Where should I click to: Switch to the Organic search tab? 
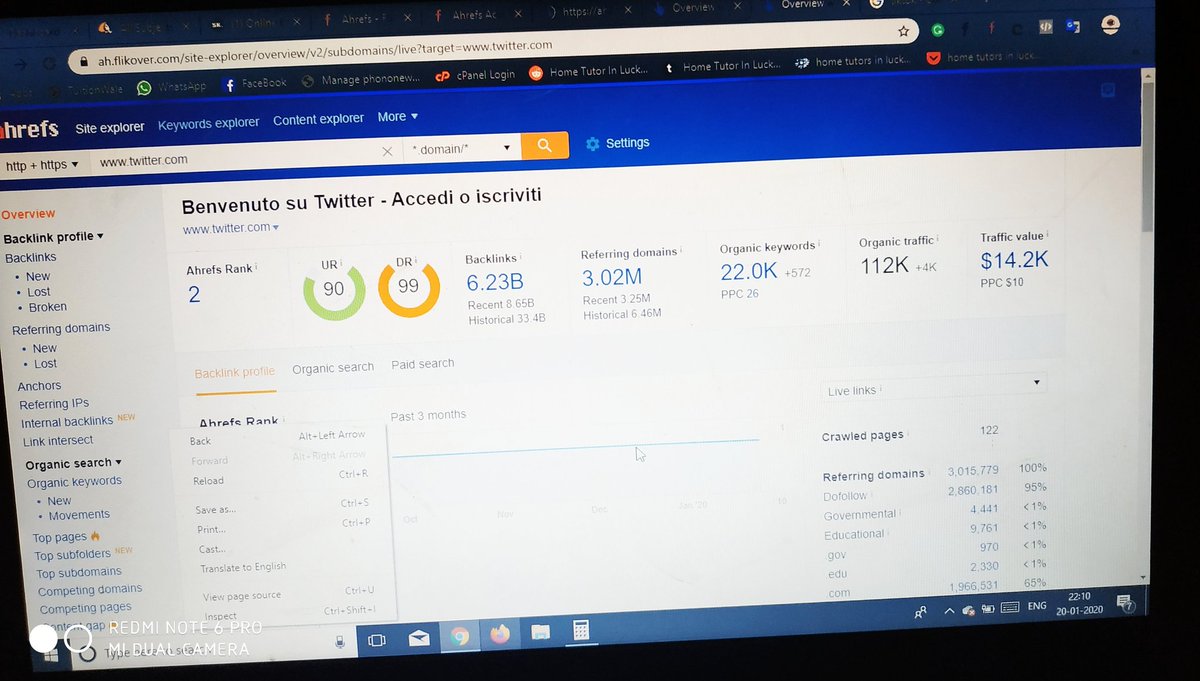[333, 368]
